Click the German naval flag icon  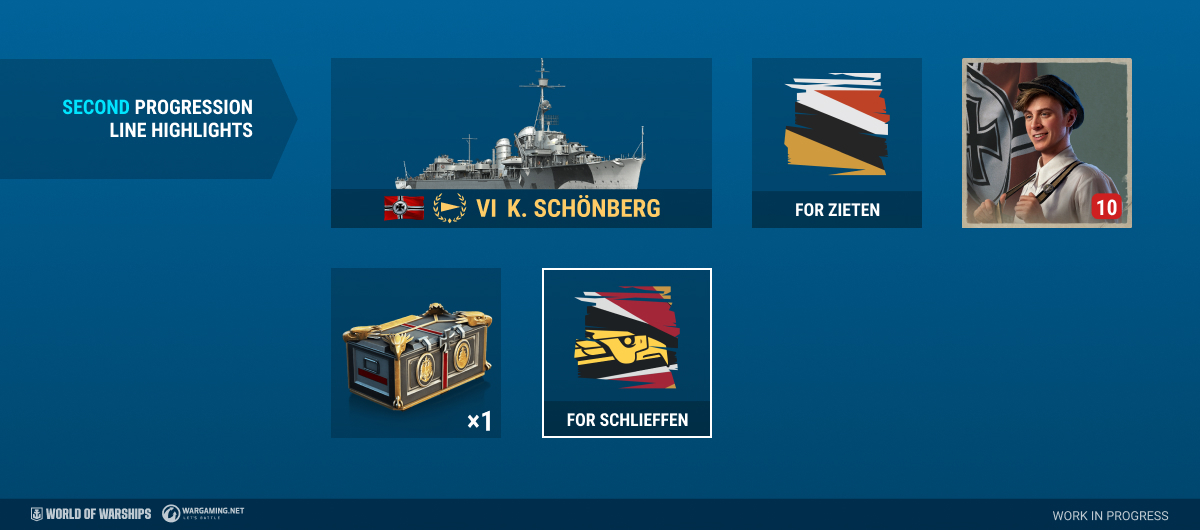[403, 208]
